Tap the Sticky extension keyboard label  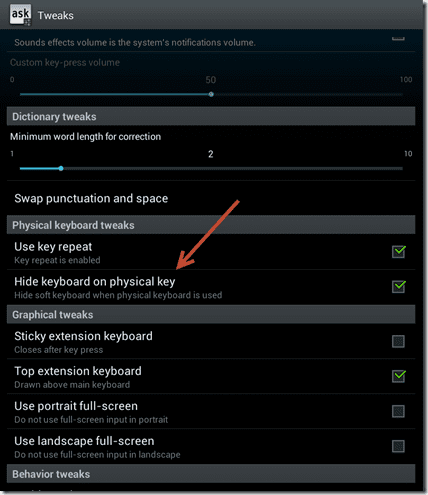click(83, 336)
